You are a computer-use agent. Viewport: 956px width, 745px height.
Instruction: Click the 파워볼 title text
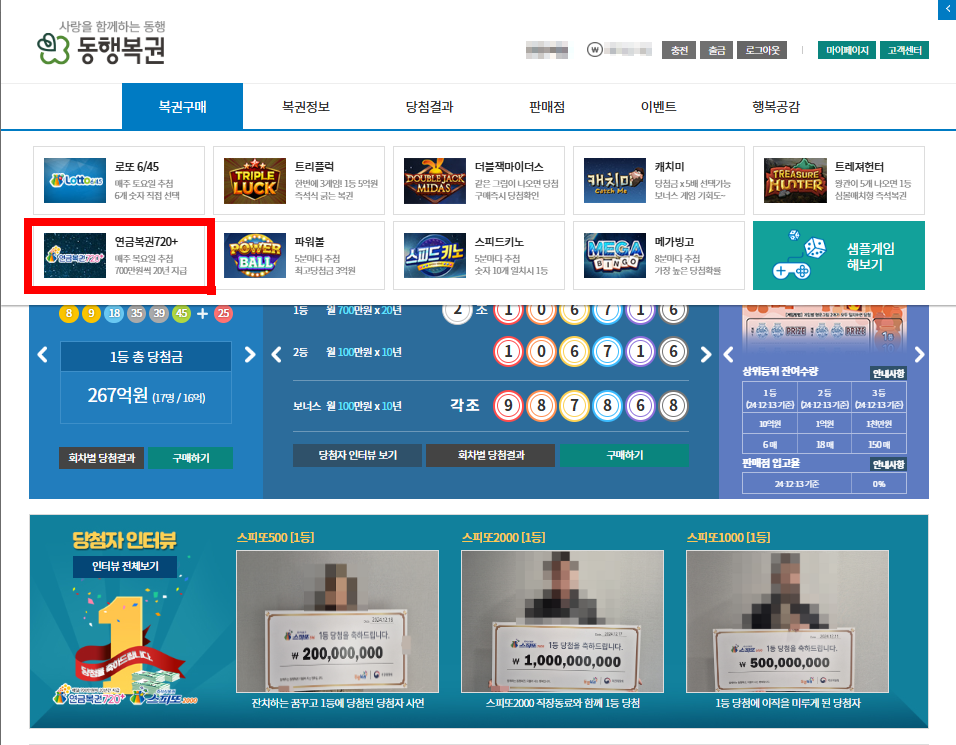309,242
